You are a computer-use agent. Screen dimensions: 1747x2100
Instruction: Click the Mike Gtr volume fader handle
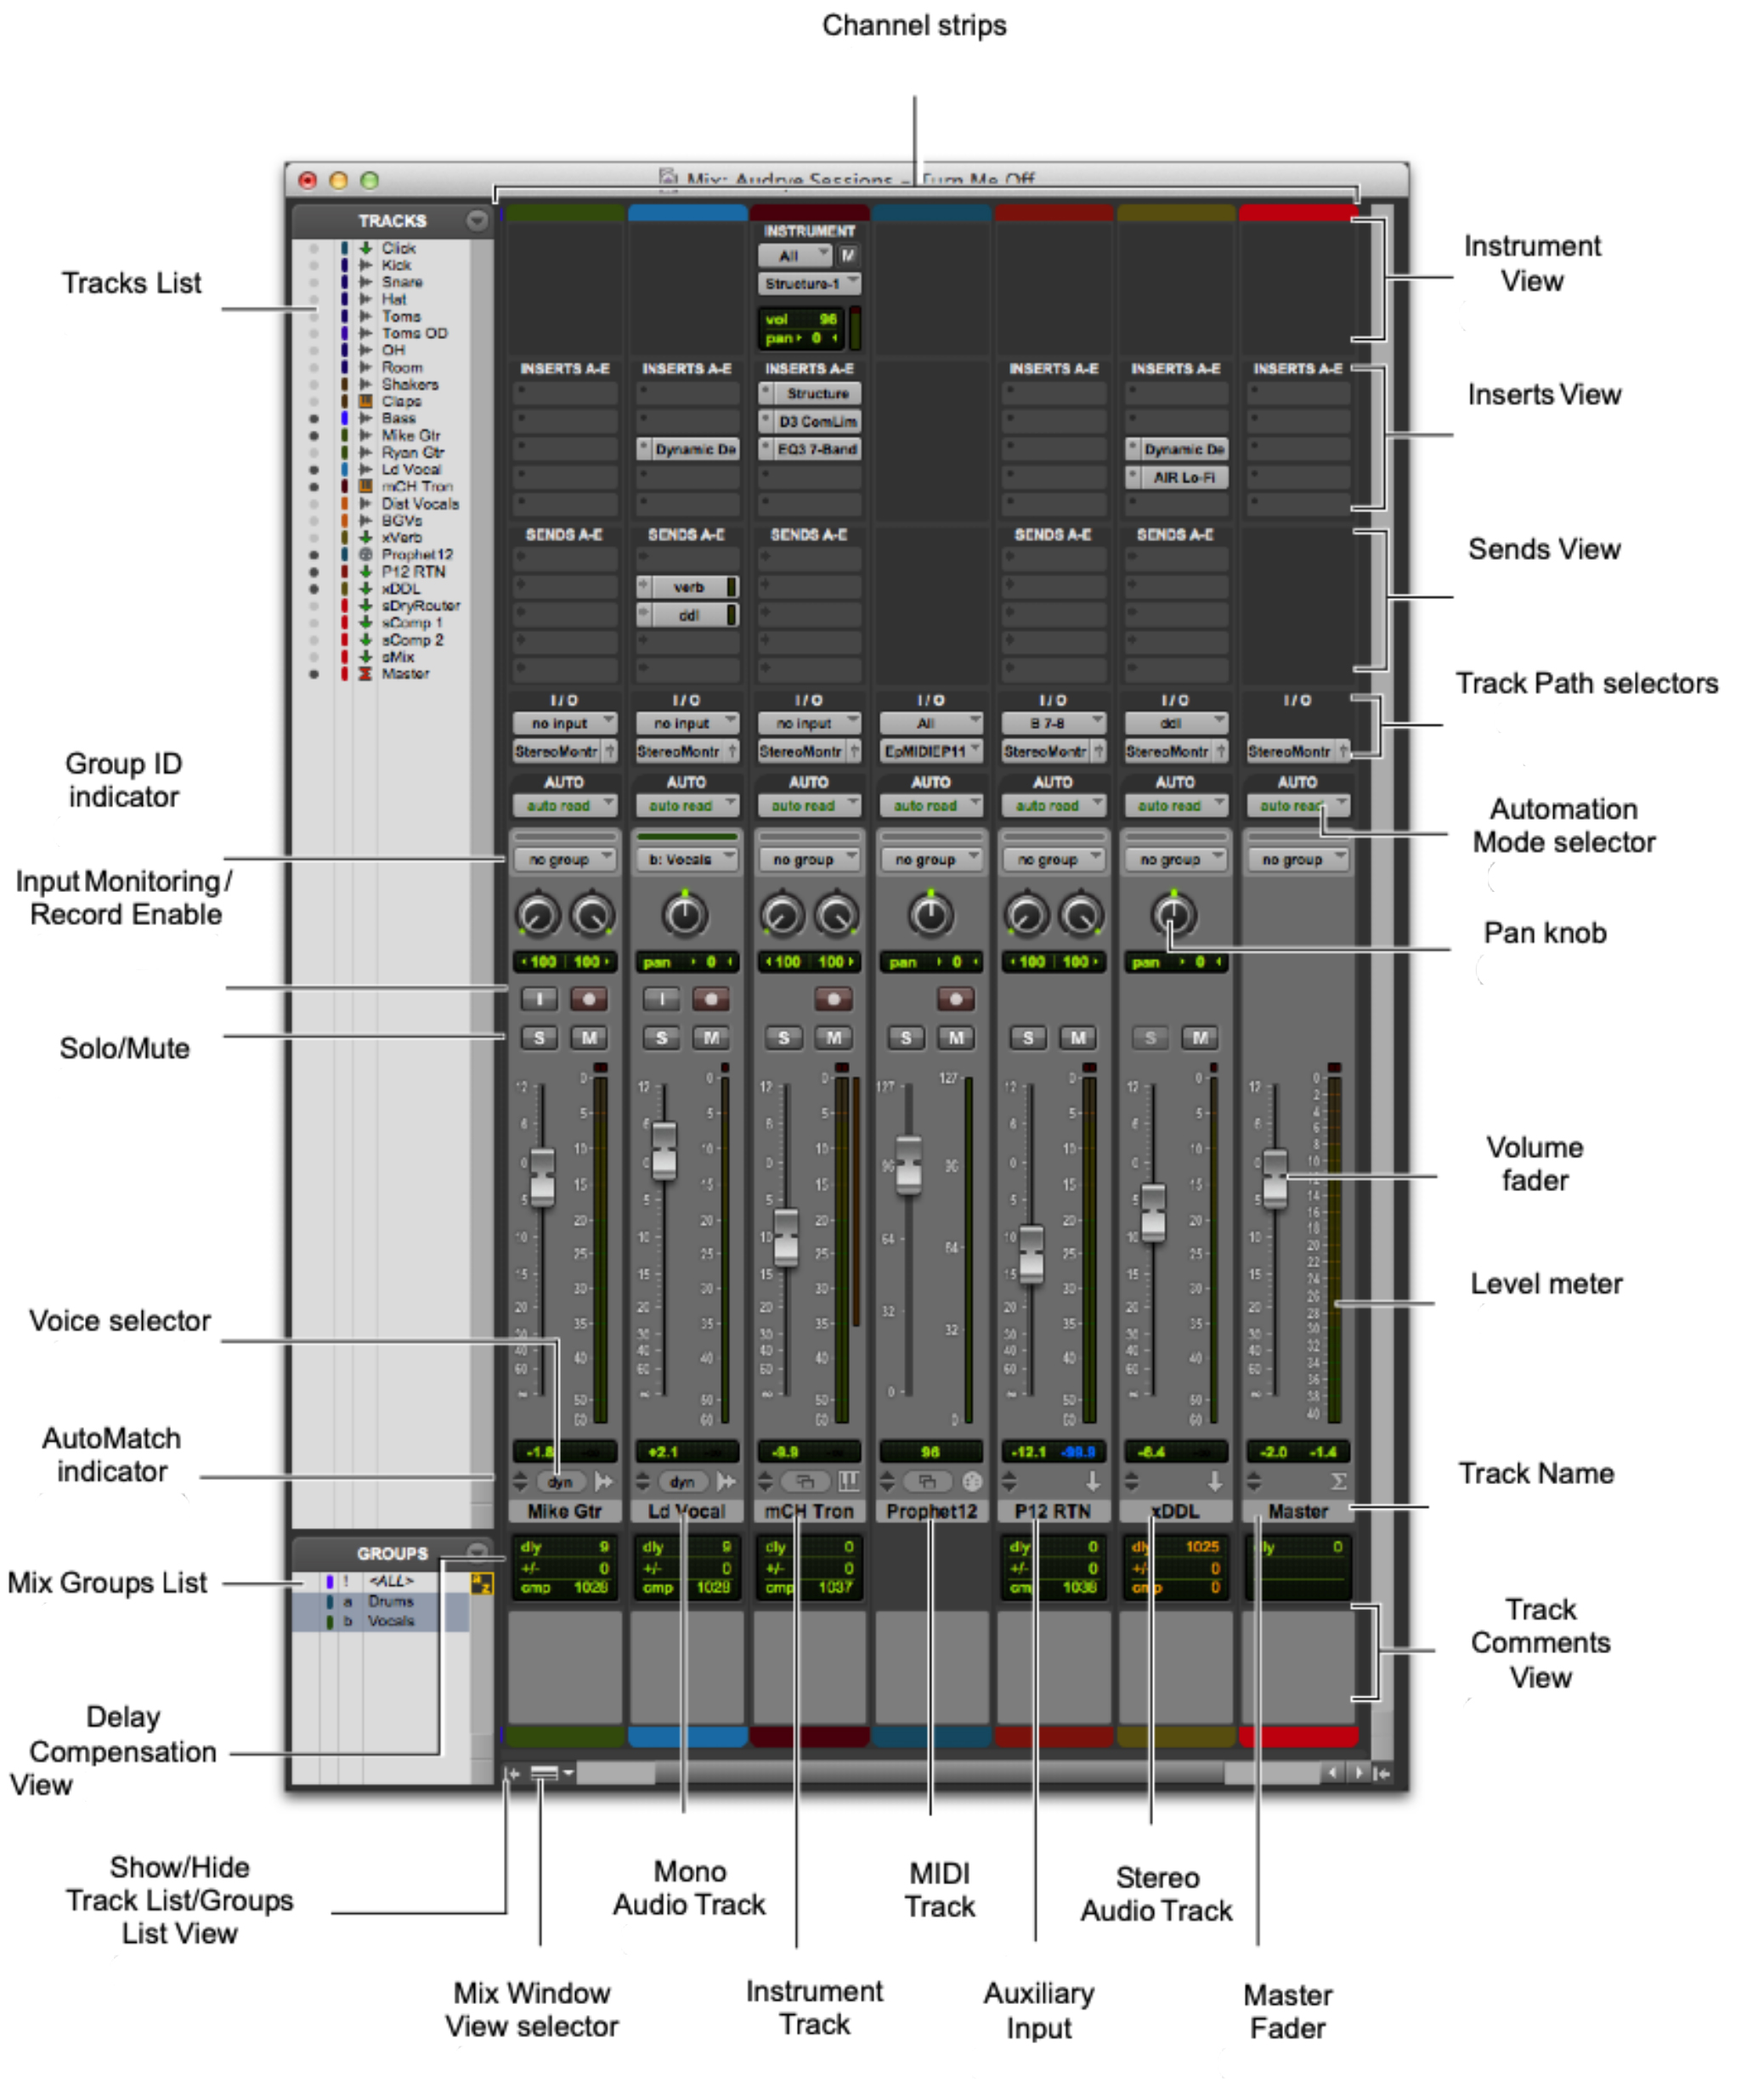point(542,1176)
